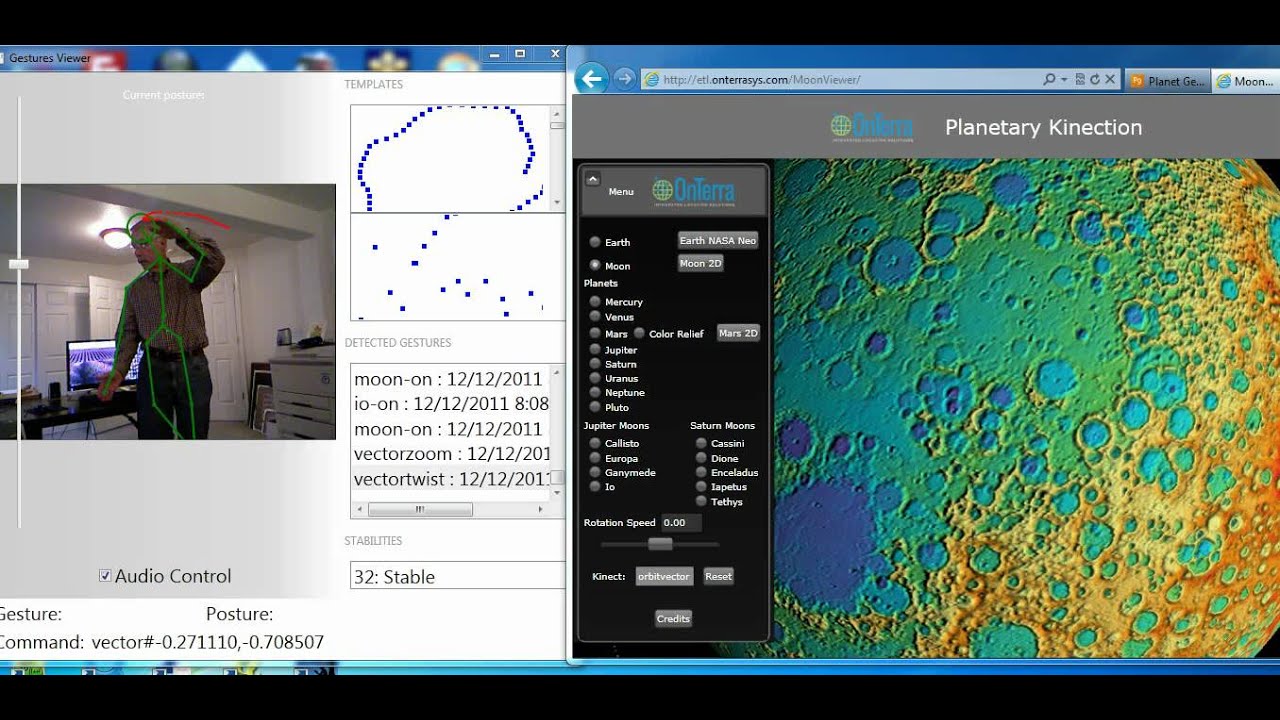The image size is (1280, 720).
Task: Stop page loading with the X icon
Action: (x=1110, y=80)
